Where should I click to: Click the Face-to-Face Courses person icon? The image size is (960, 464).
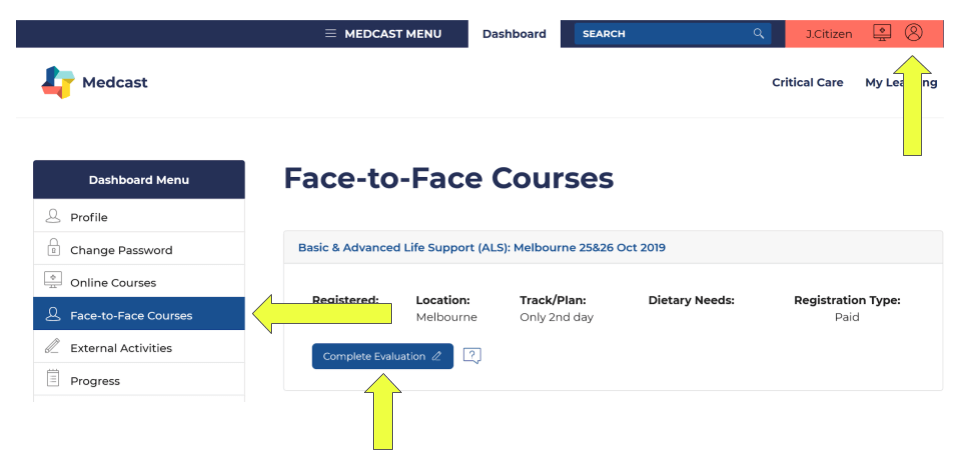pyautogui.click(x=53, y=314)
